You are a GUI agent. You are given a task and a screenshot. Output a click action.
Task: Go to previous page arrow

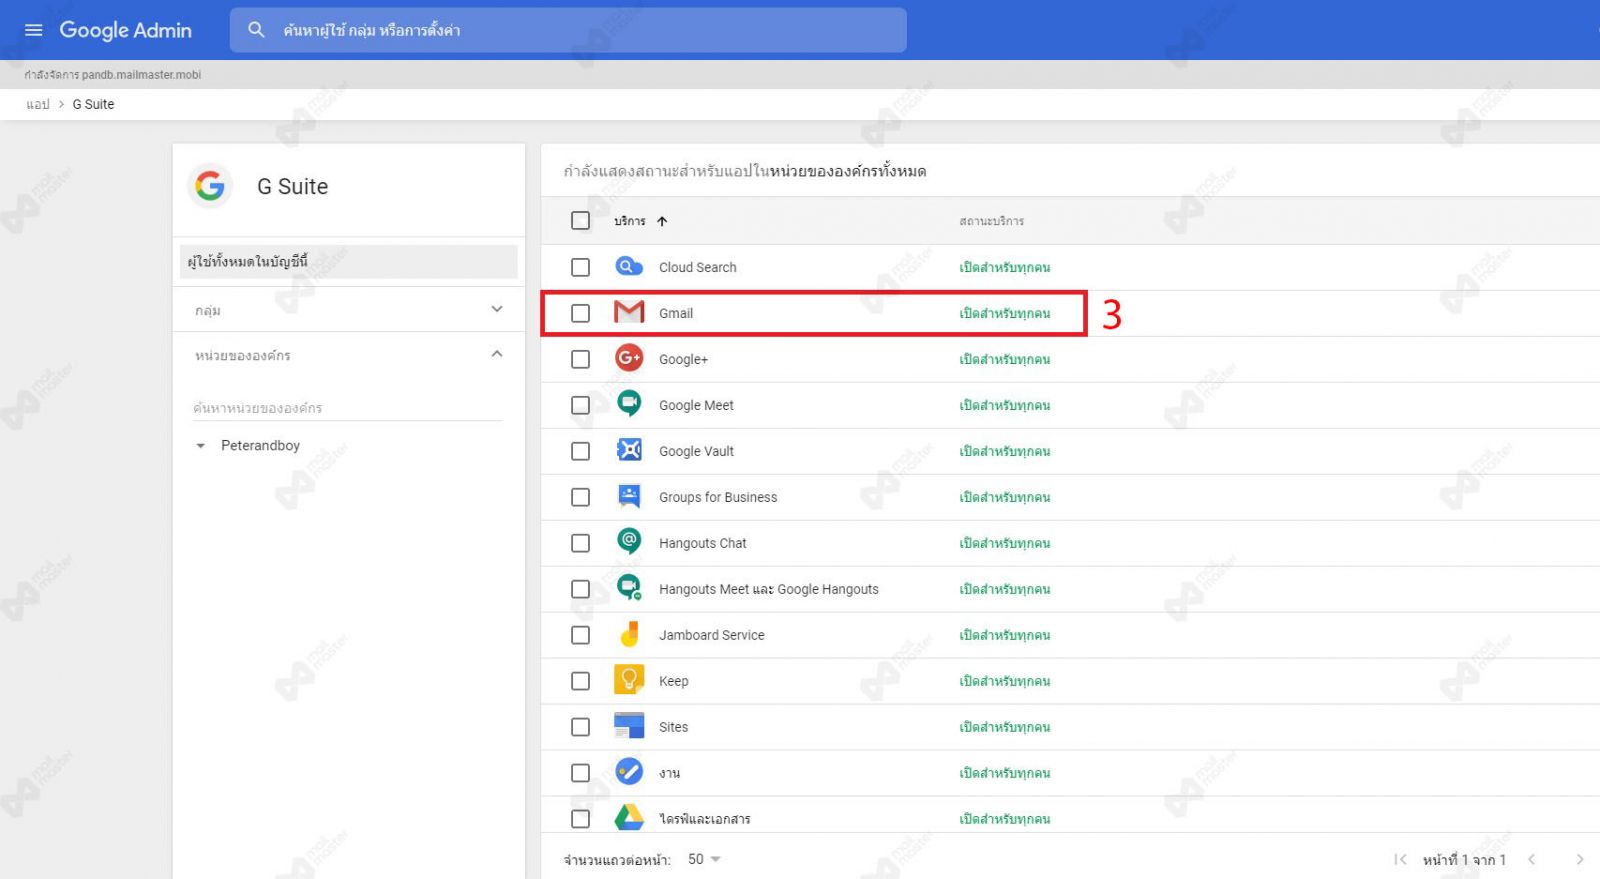pyautogui.click(x=1531, y=859)
